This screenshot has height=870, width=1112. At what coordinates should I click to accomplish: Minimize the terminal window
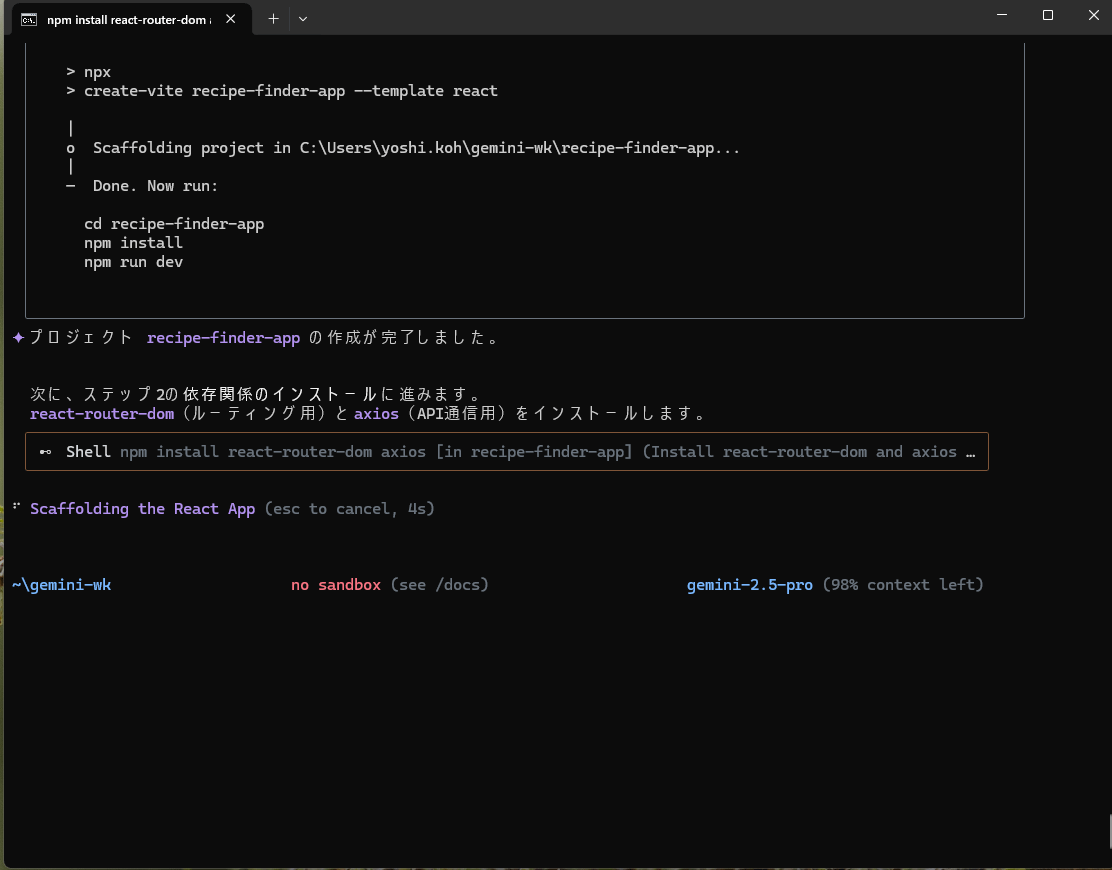click(1001, 15)
